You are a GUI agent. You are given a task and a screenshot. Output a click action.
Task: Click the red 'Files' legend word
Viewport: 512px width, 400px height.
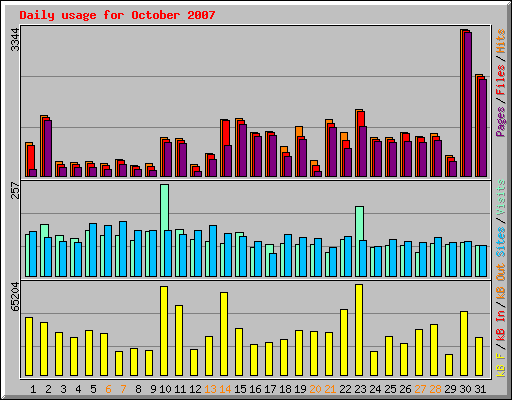point(500,79)
